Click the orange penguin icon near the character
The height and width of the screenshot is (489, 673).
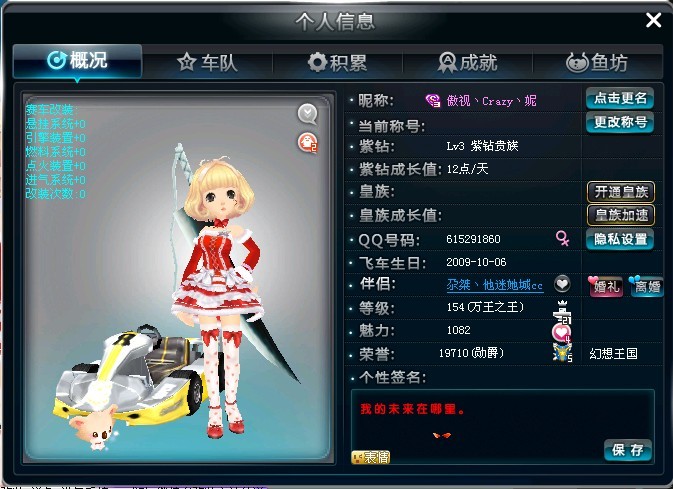(307, 143)
